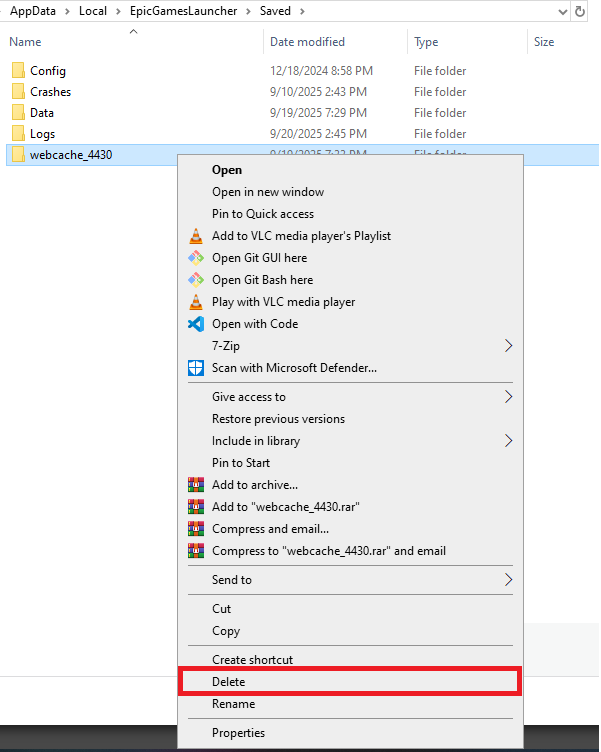The image size is (601, 752).
Task: Select the Crashes folder row
Action: click(x=50, y=92)
